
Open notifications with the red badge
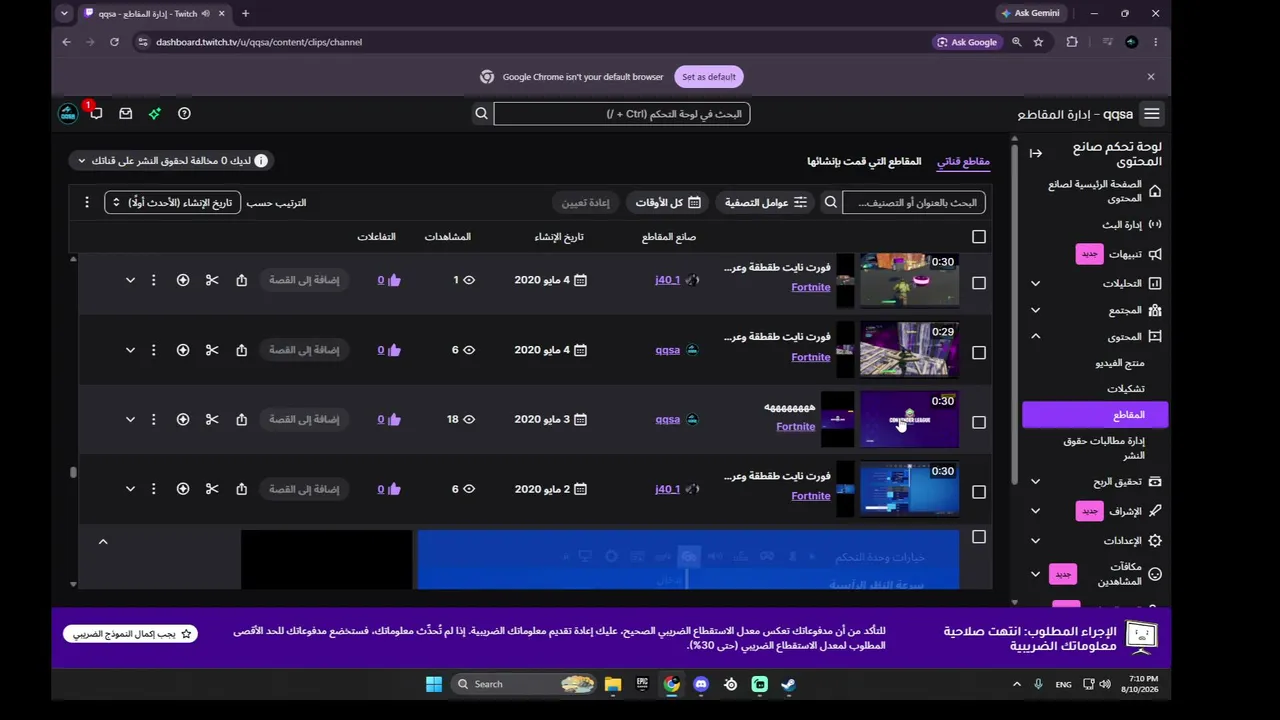pyautogui.click(x=96, y=113)
